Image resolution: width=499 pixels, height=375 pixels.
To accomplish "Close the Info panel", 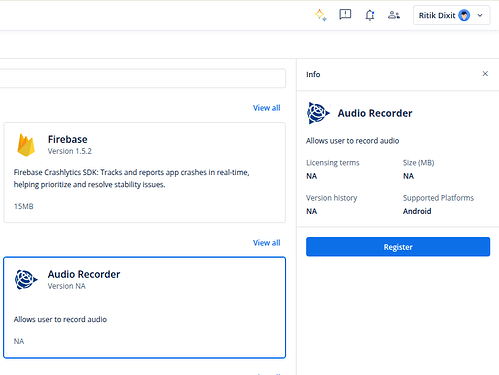I will (x=485, y=74).
